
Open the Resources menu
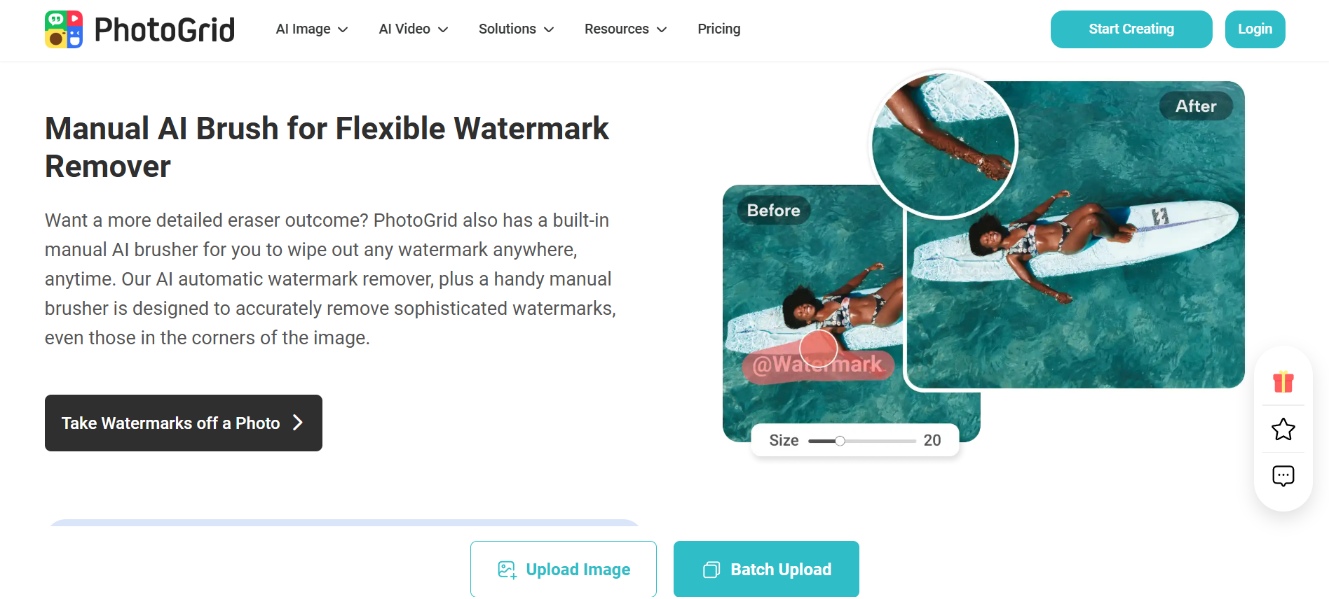625,29
